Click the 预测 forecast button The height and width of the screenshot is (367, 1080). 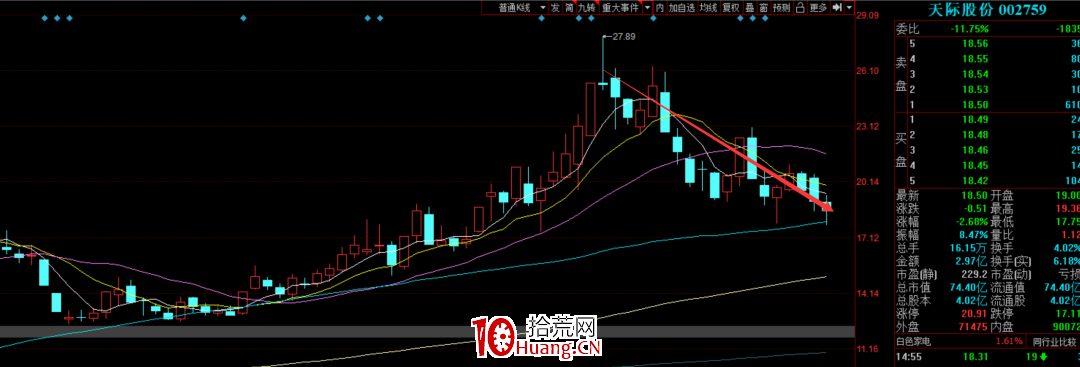point(782,8)
